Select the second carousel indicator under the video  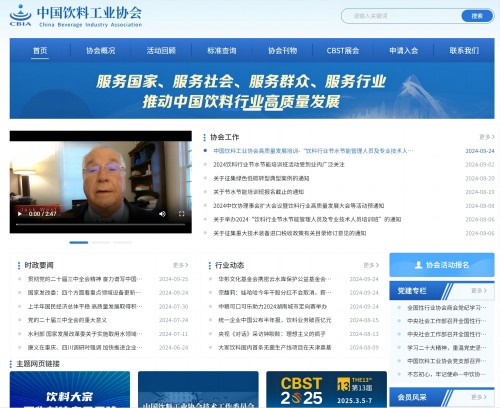(x=101, y=243)
